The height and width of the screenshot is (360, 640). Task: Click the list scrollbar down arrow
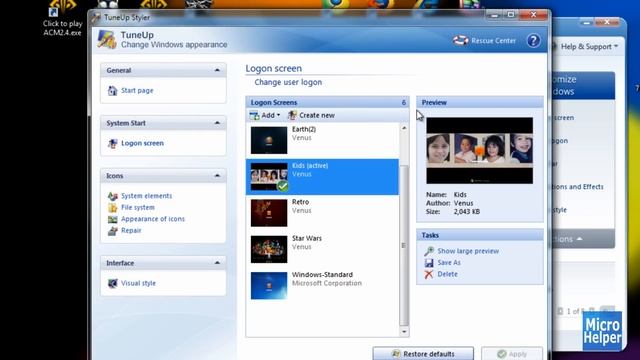[x=404, y=332]
